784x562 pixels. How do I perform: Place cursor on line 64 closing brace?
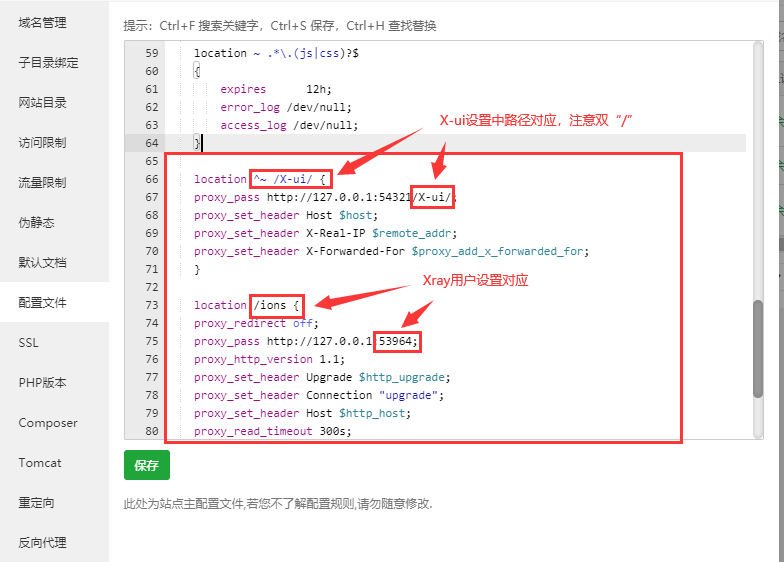point(197,143)
